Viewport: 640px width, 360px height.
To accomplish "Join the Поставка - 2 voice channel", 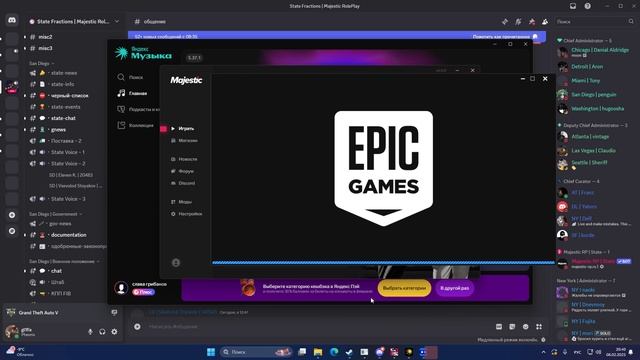I will 66,141.
